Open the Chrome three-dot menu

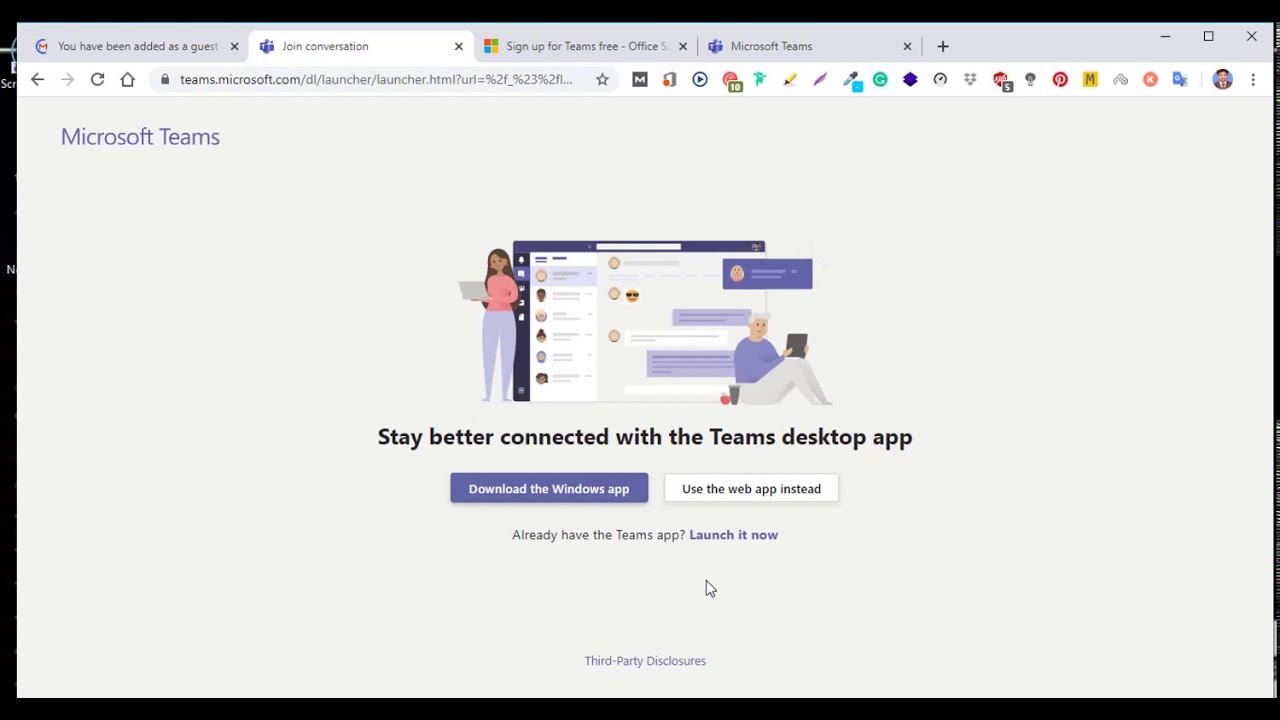click(x=1253, y=79)
